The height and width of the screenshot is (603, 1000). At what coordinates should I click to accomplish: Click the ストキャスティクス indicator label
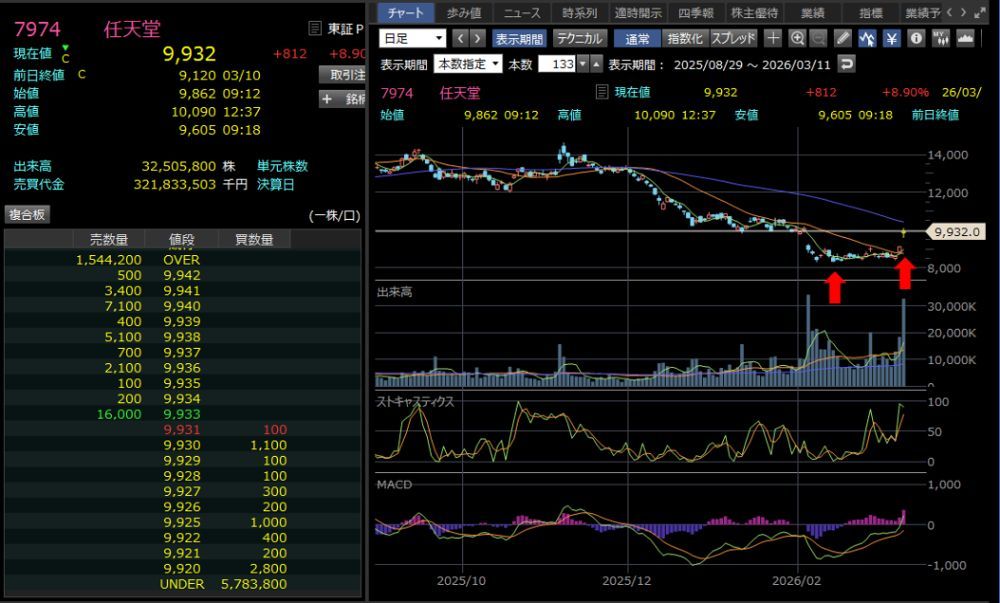[x=415, y=402]
